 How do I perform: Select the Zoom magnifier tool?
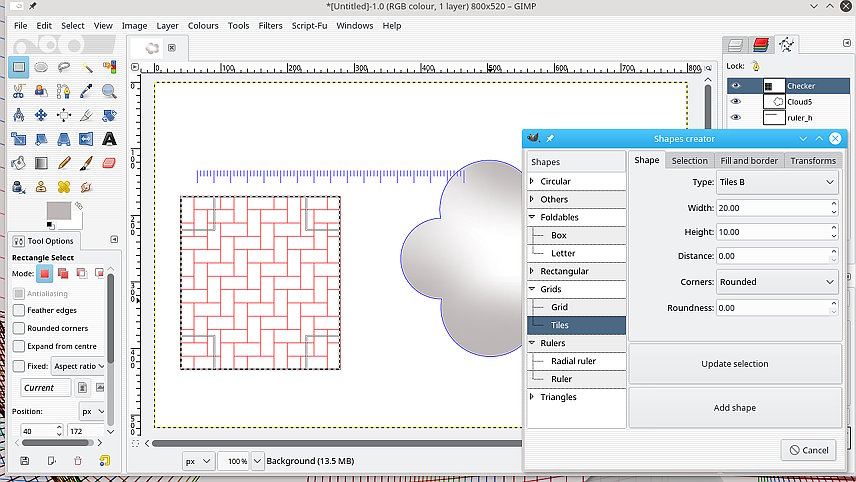(109, 91)
